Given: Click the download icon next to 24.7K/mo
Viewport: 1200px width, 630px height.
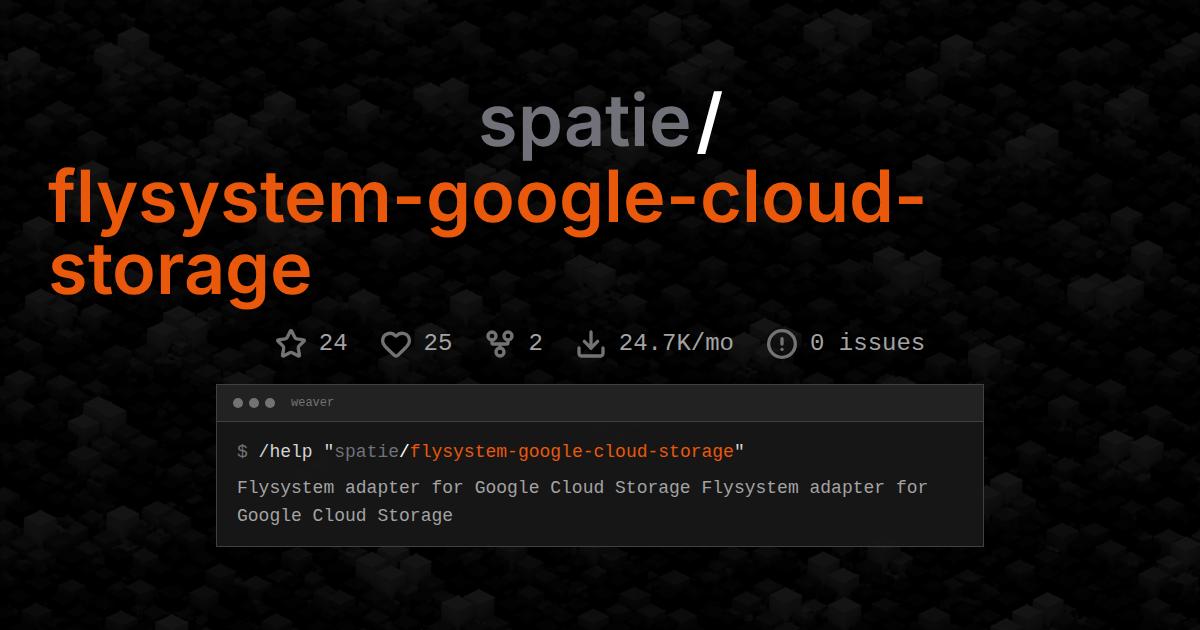Looking at the screenshot, I should (x=591, y=343).
